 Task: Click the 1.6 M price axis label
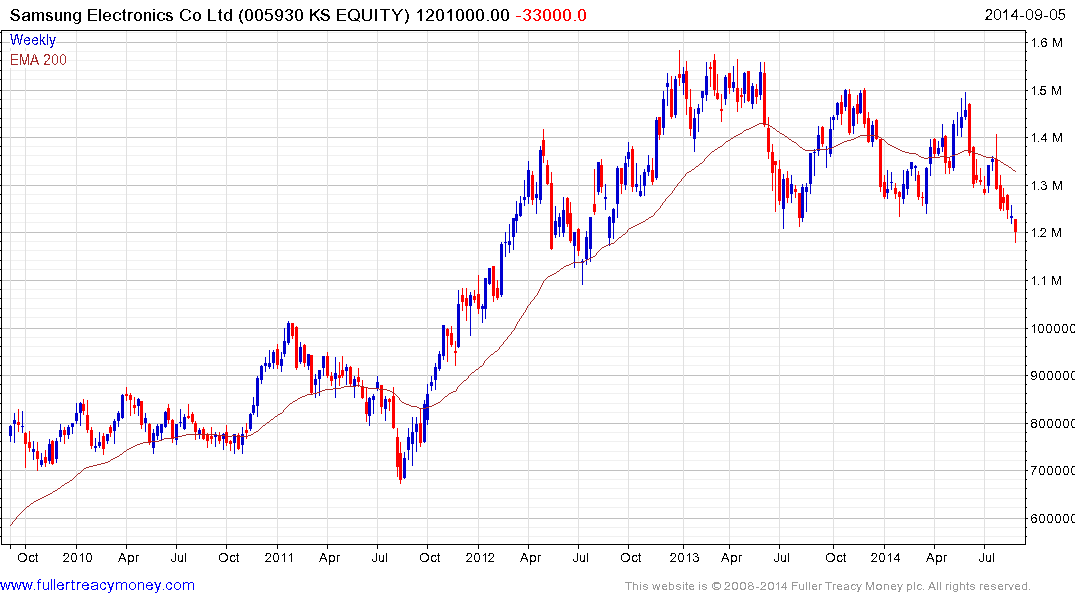coord(1046,43)
